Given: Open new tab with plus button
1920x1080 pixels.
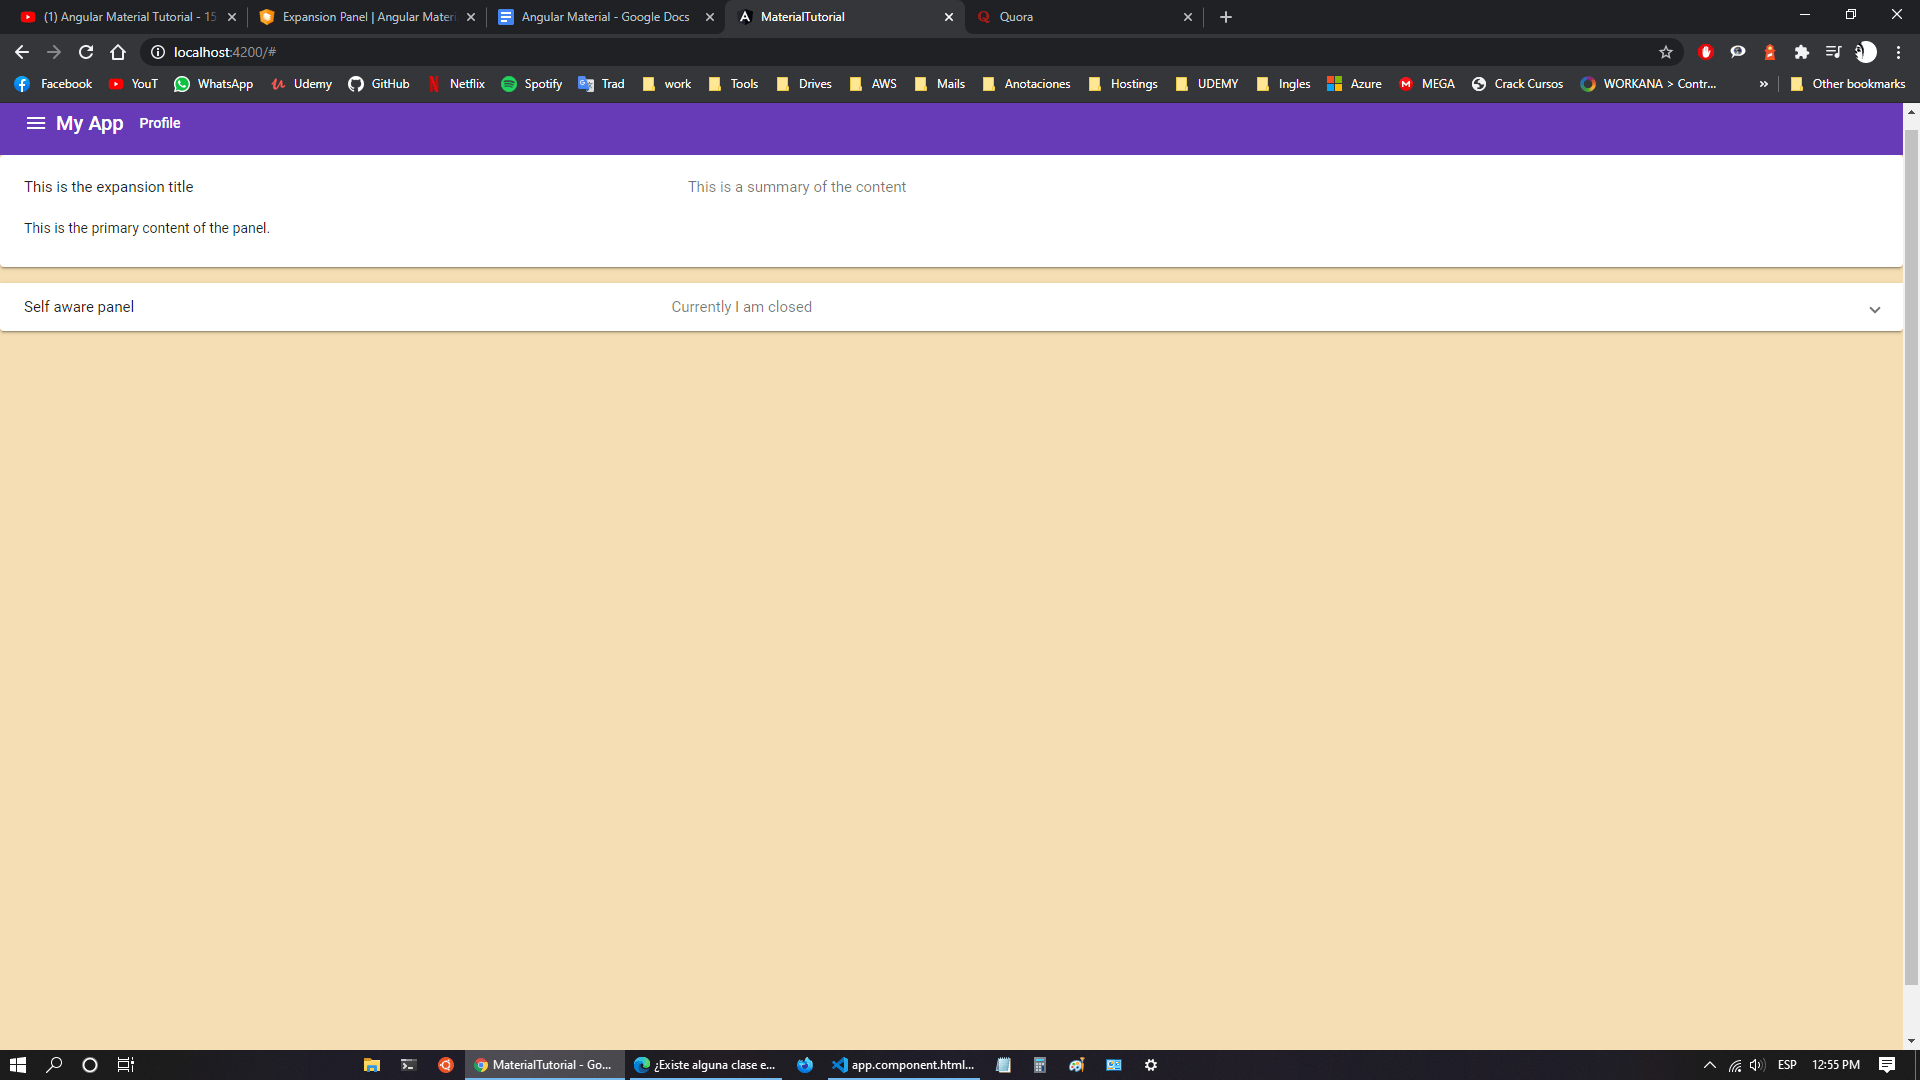Looking at the screenshot, I should point(1226,17).
